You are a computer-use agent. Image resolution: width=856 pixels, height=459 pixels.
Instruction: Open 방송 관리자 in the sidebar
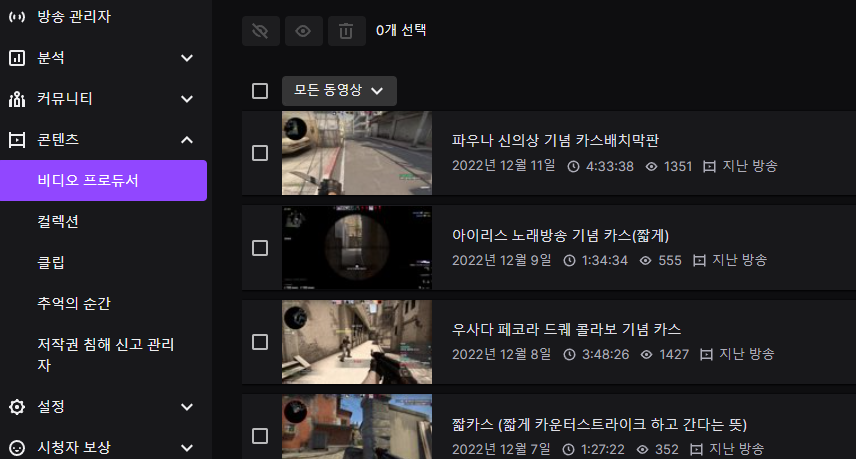point(74,16)
